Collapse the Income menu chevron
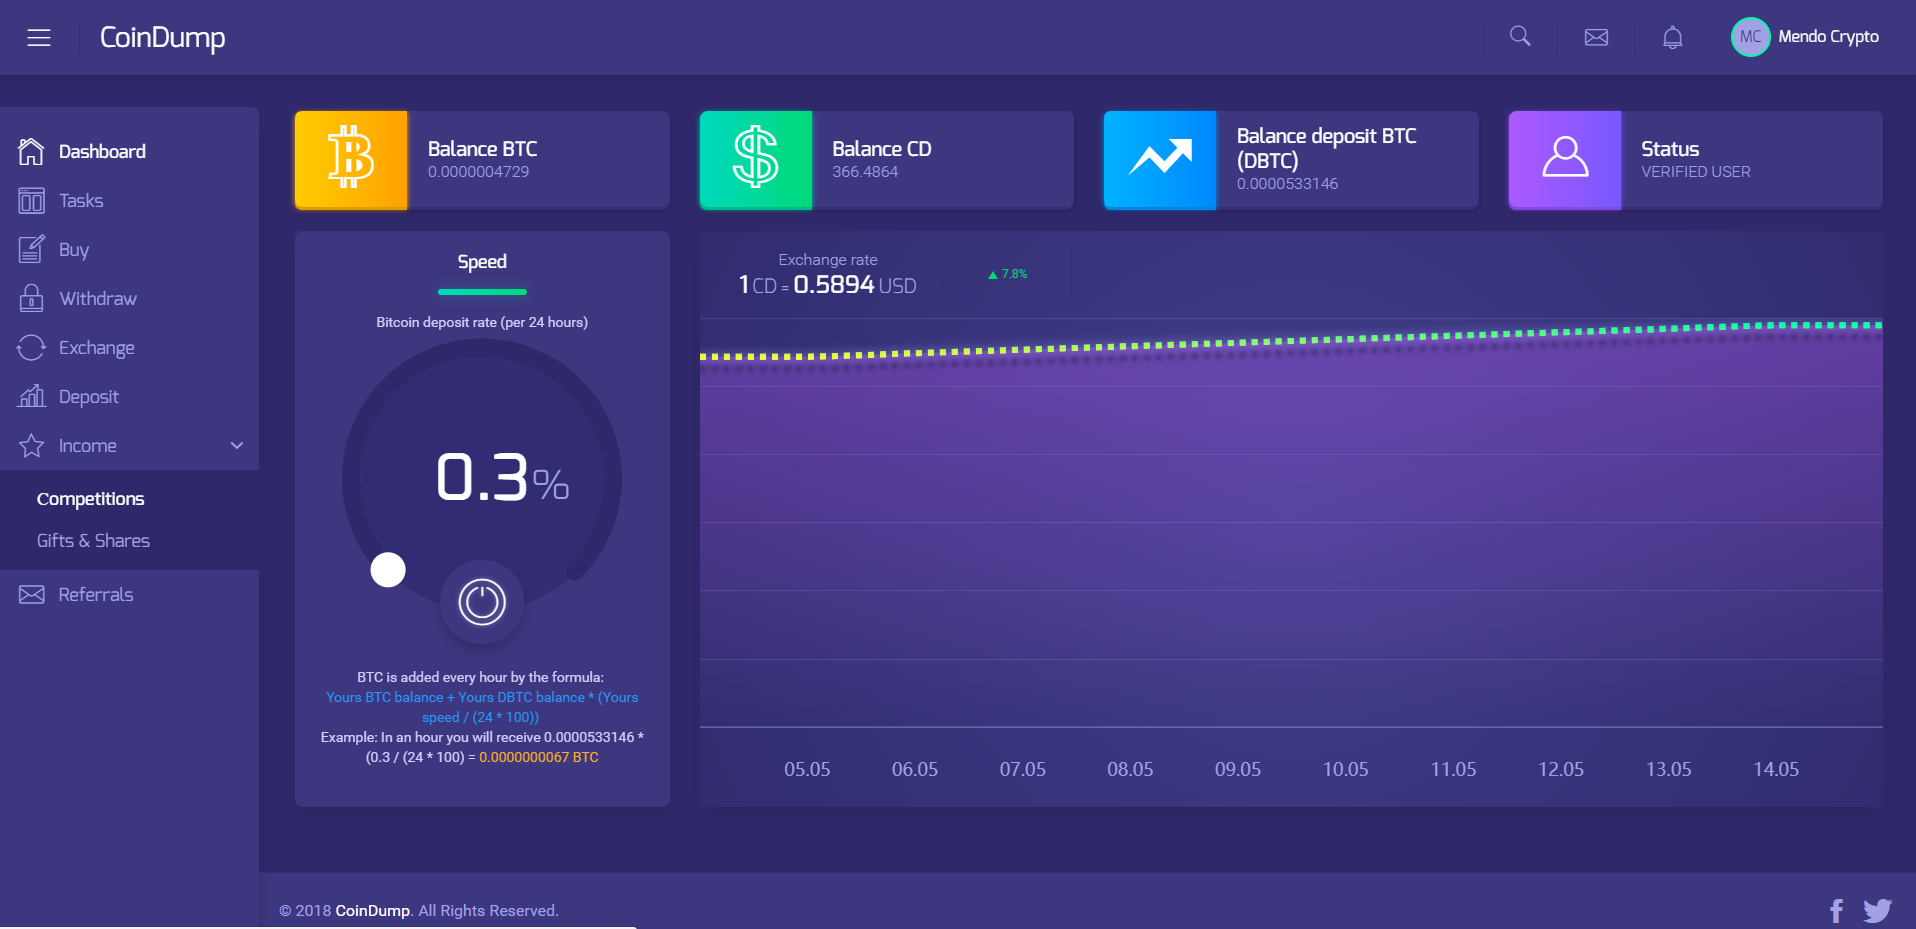The image size is (1916, 929). pyautogui.click(x=237, y=445)
